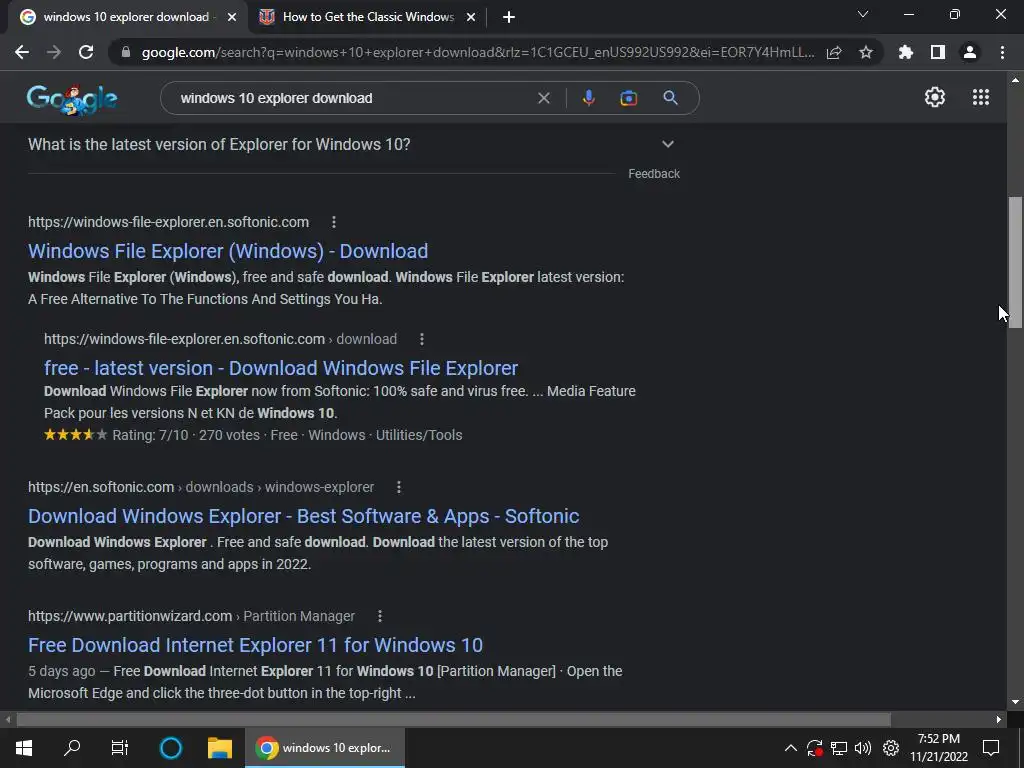Go to Google homepage via logo
The width and height of the screenshot is (1024, 768).
pos(72,99)
